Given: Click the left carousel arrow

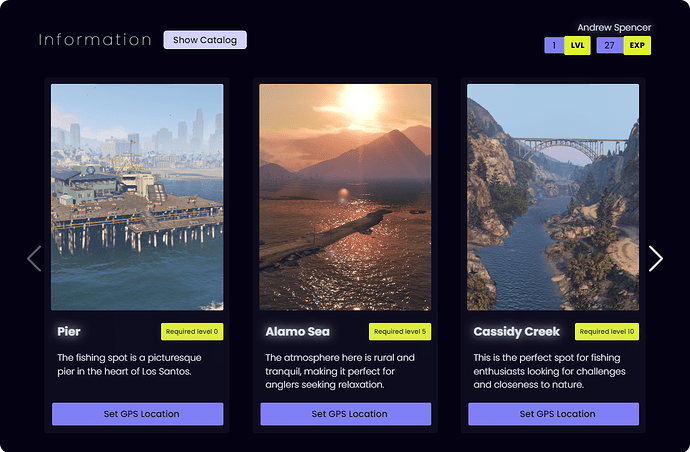Looking at the screenshot, I should (x=34, y=258).
